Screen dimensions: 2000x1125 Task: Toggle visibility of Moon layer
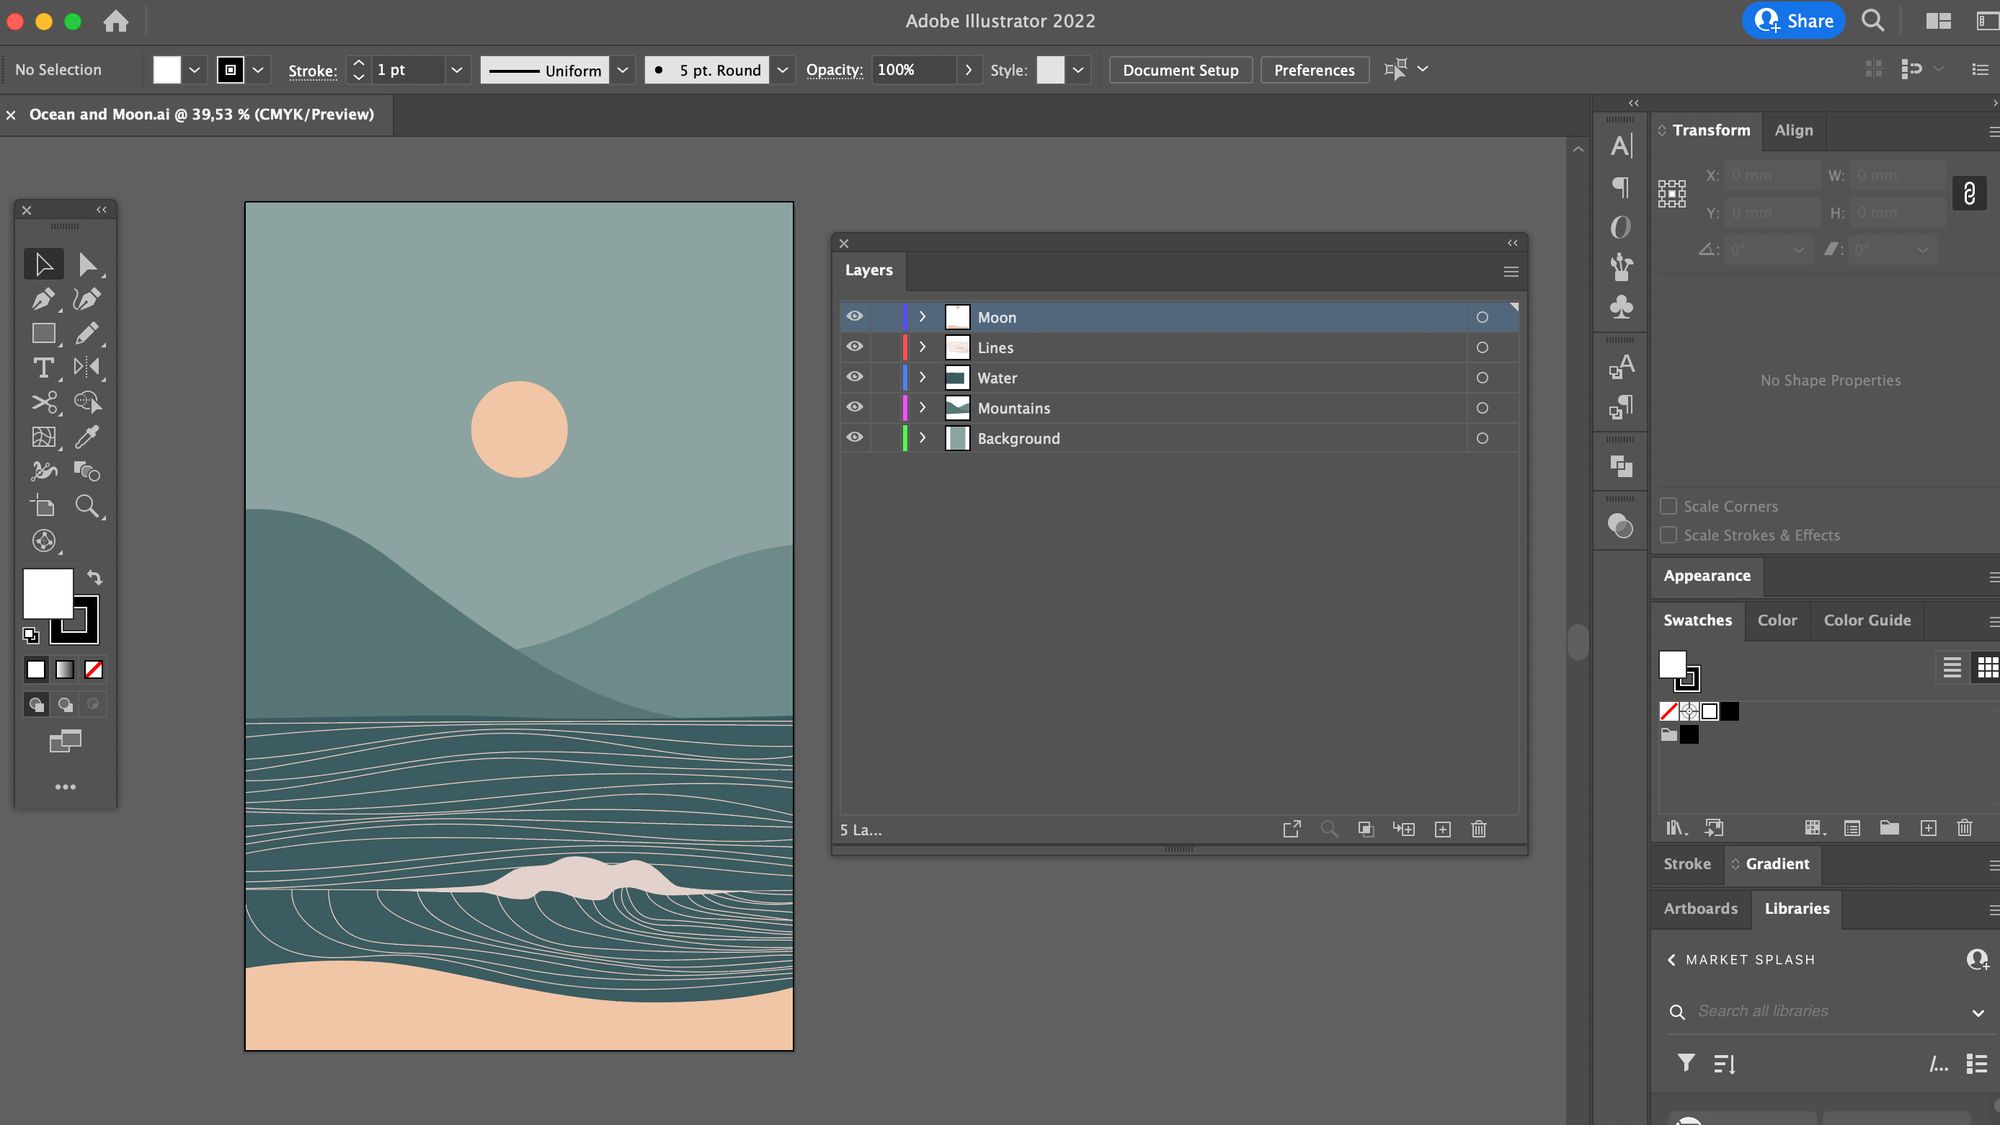(x=854, y=316)
